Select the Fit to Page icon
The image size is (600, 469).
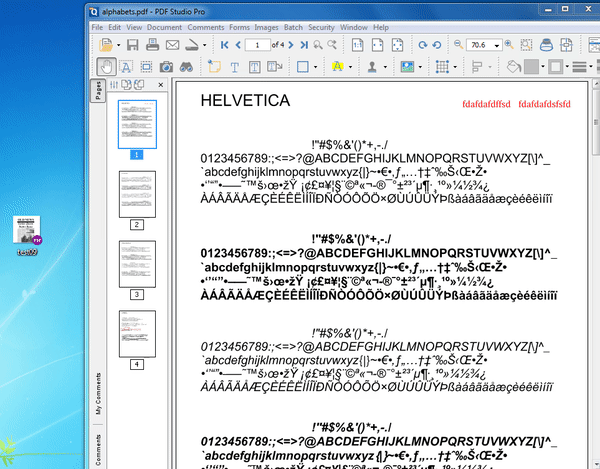click(398, 45)
